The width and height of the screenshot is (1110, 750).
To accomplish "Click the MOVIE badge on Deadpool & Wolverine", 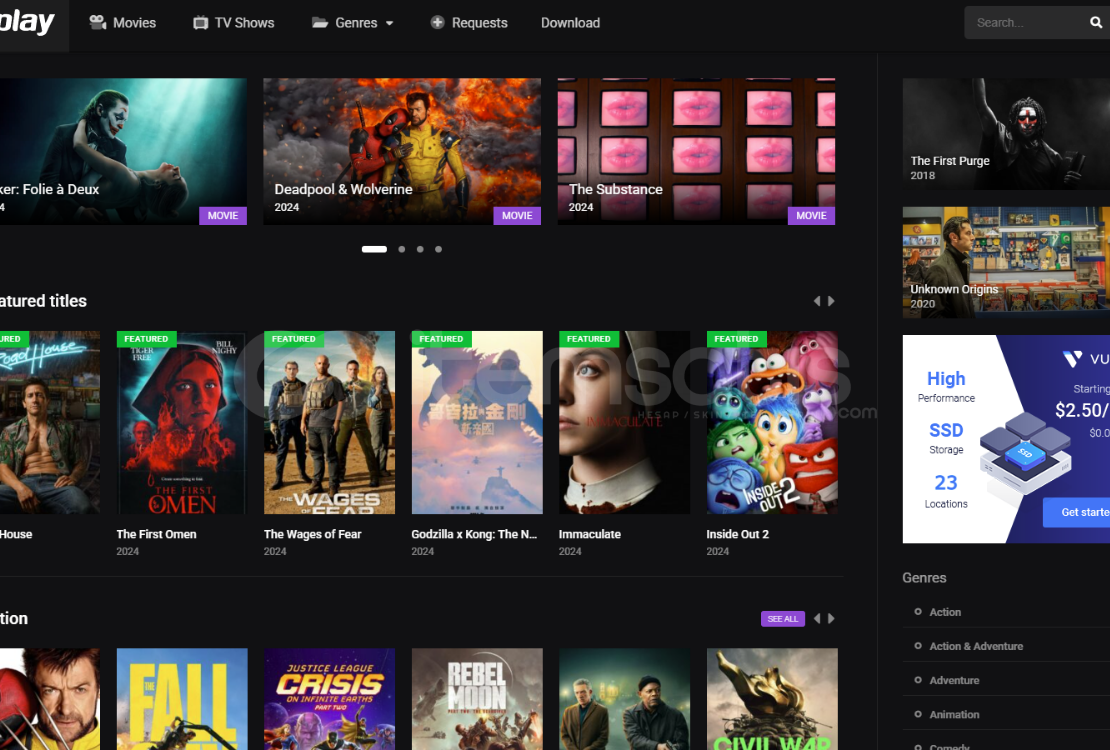I will (x=517, y=215).
